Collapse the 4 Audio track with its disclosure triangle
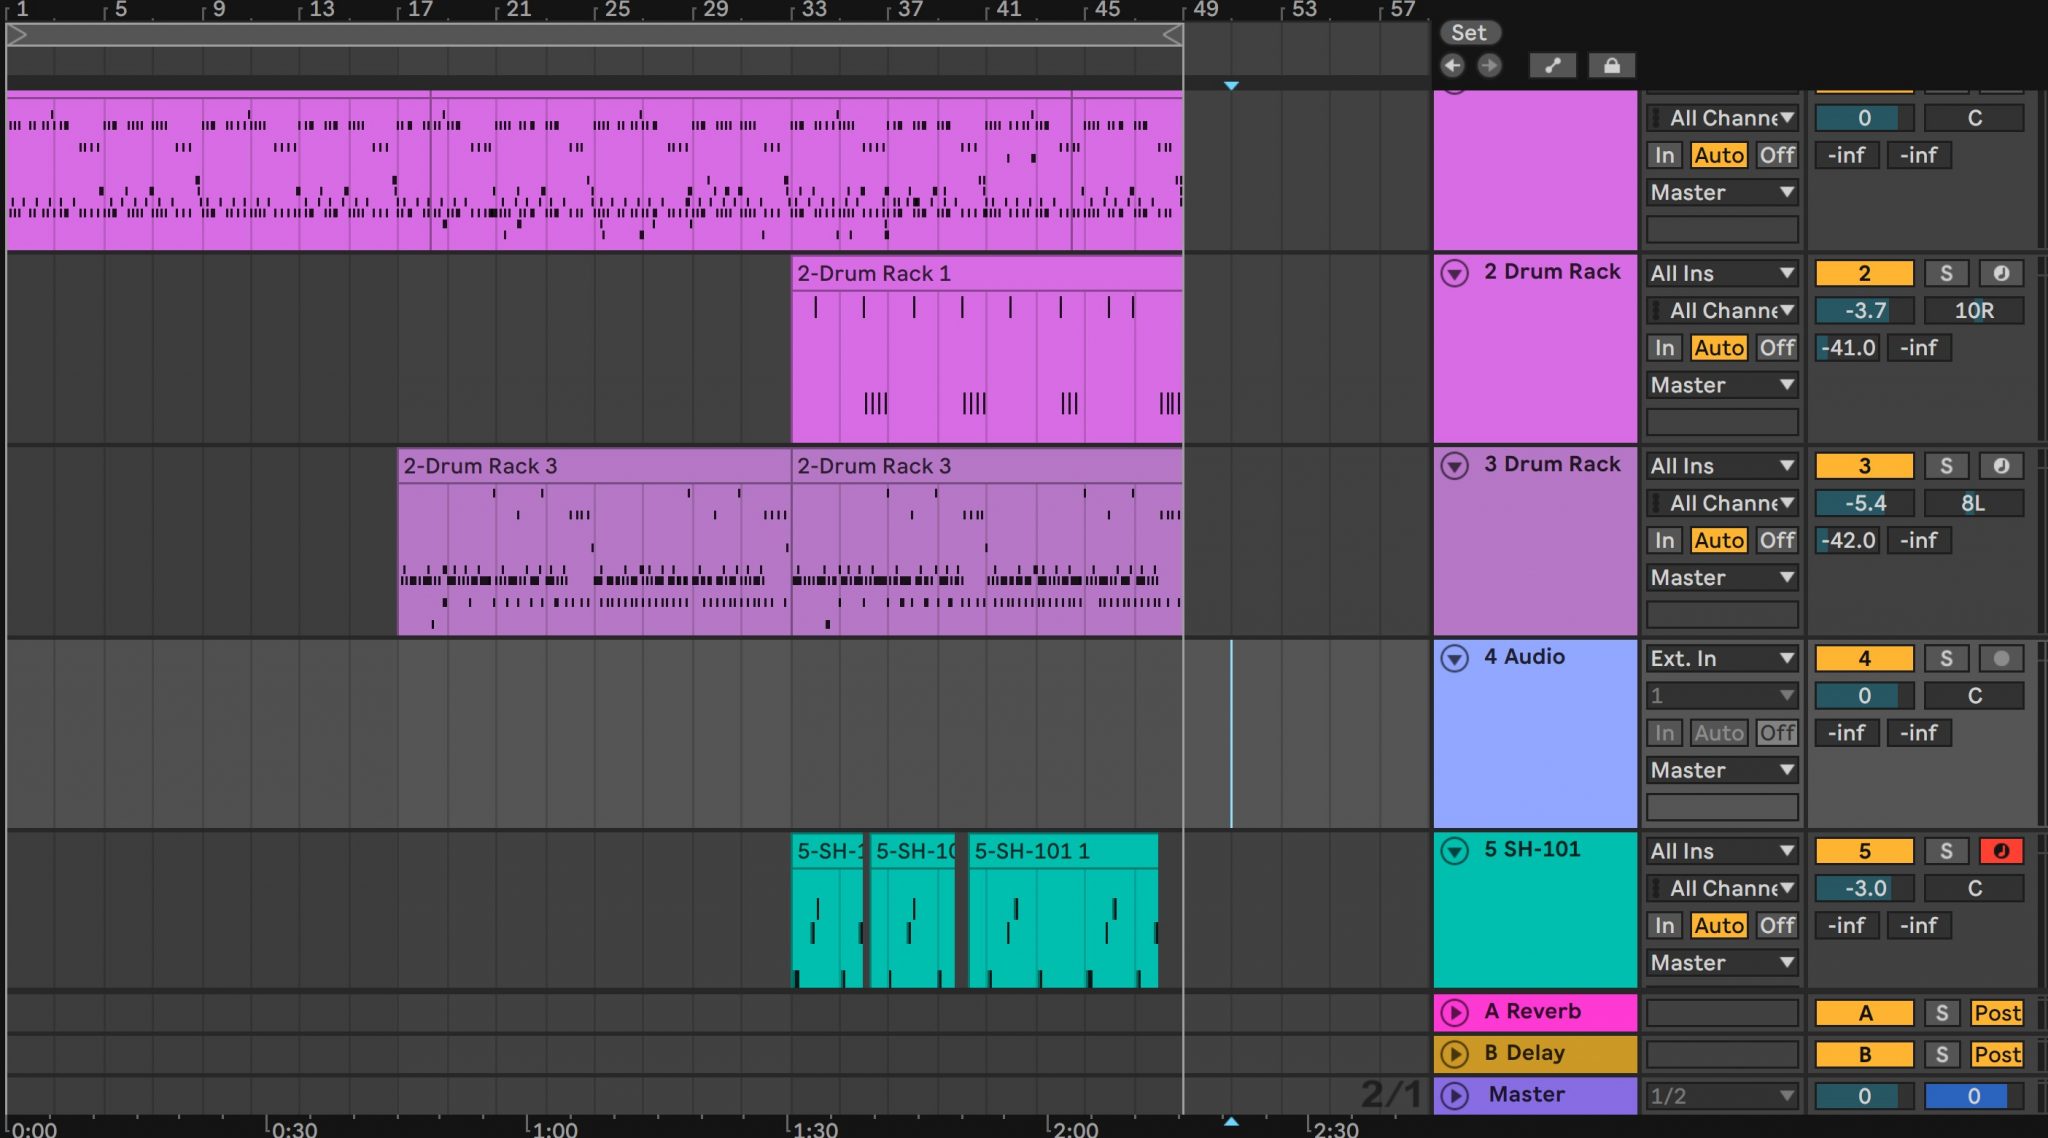The width and height of the screenshot is (2048, 1138). tap(1456, 657)
